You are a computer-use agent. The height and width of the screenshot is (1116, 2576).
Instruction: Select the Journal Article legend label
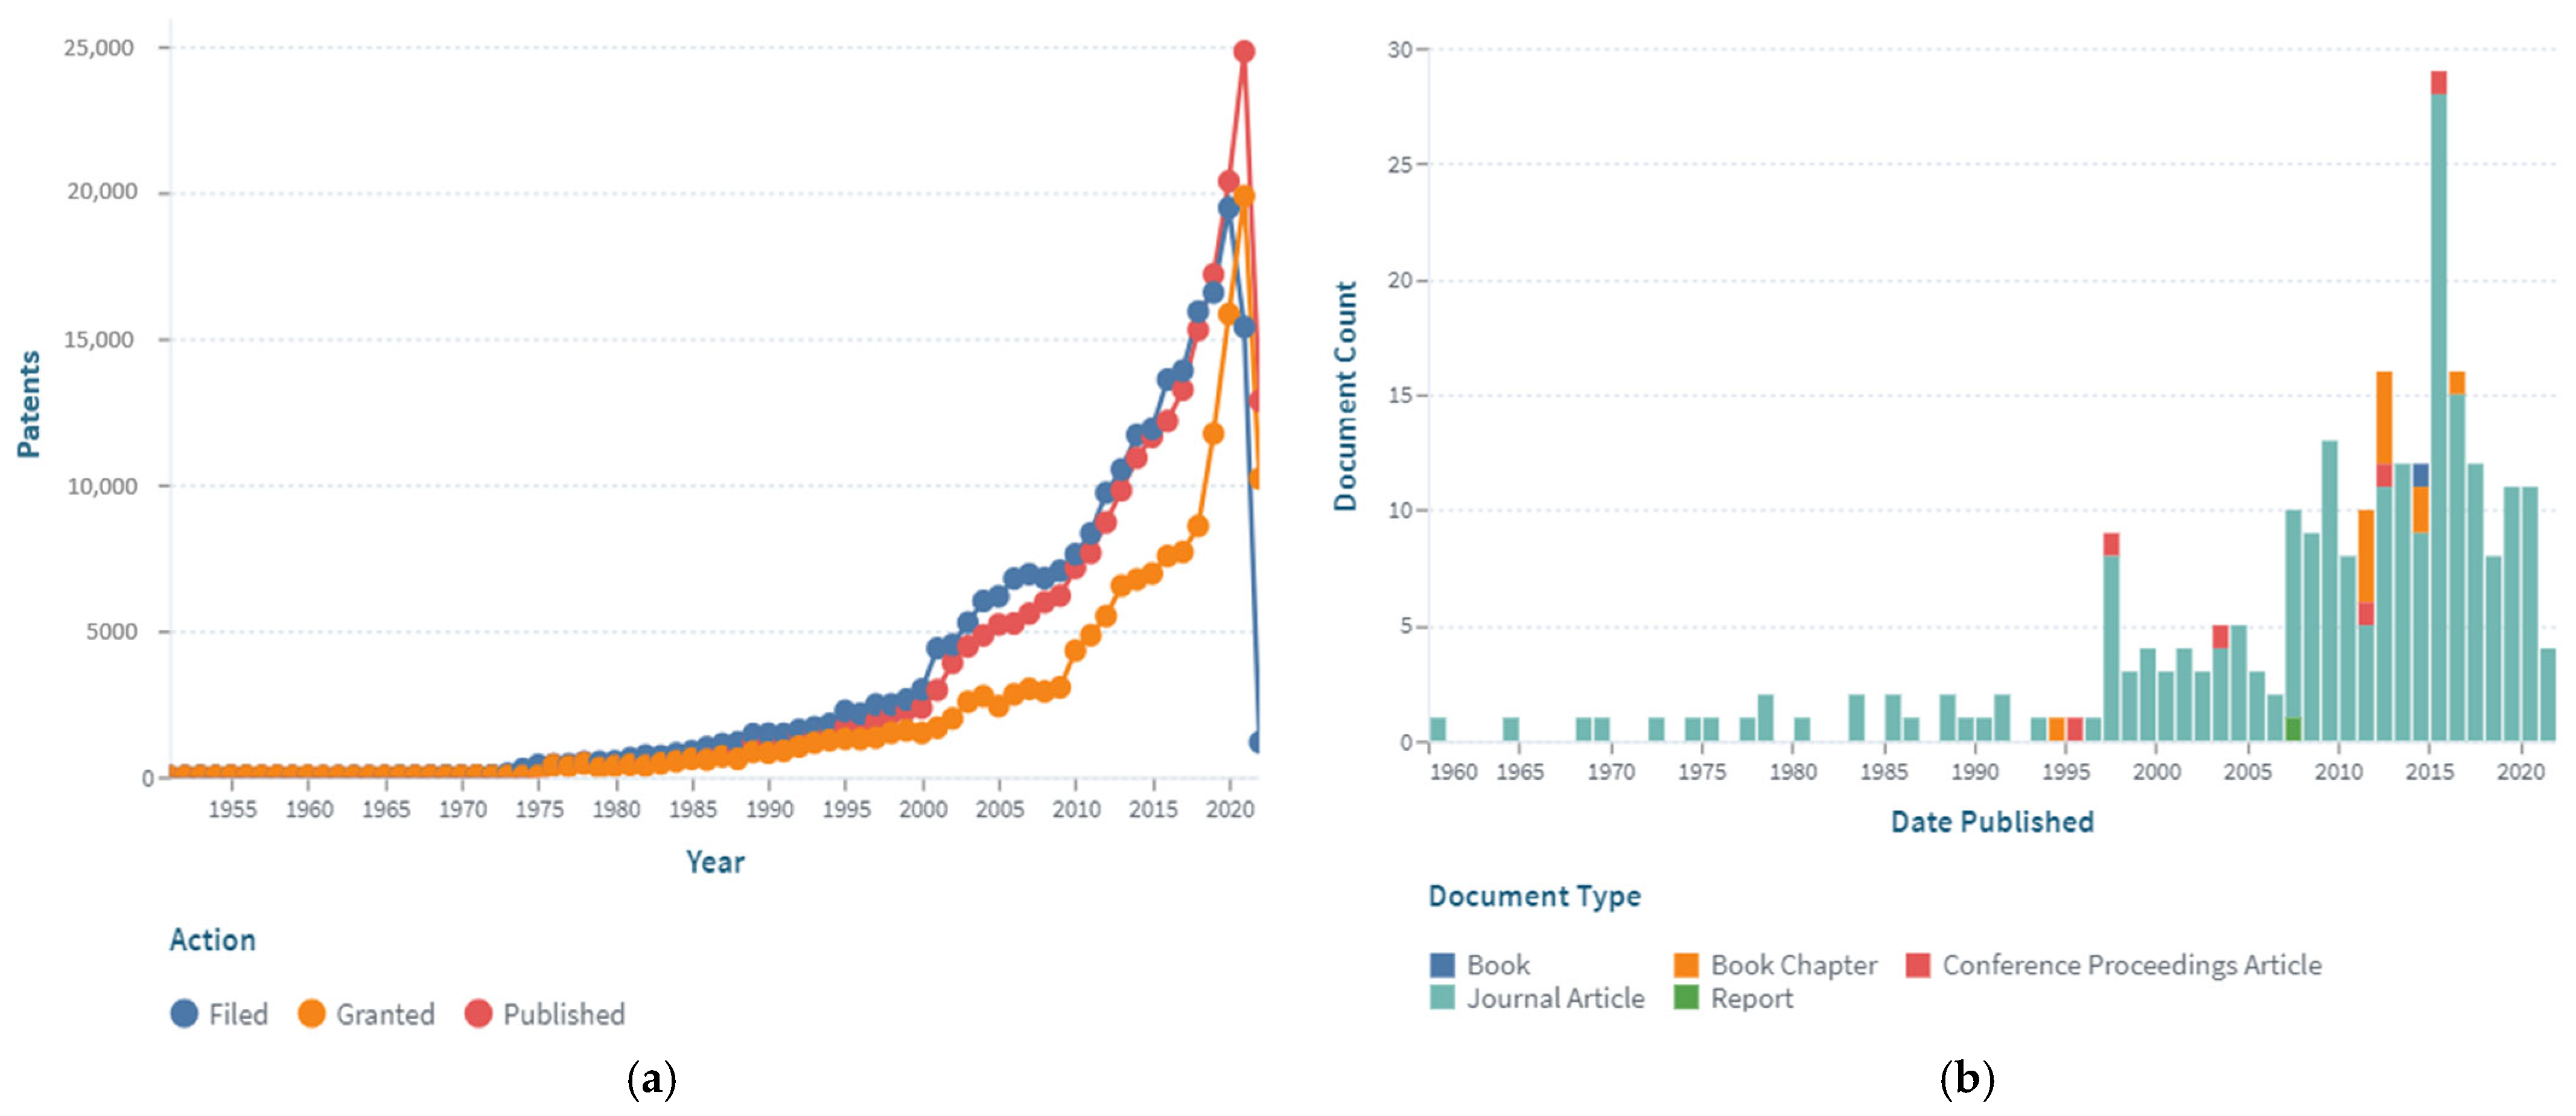(x=1555, y=998)
